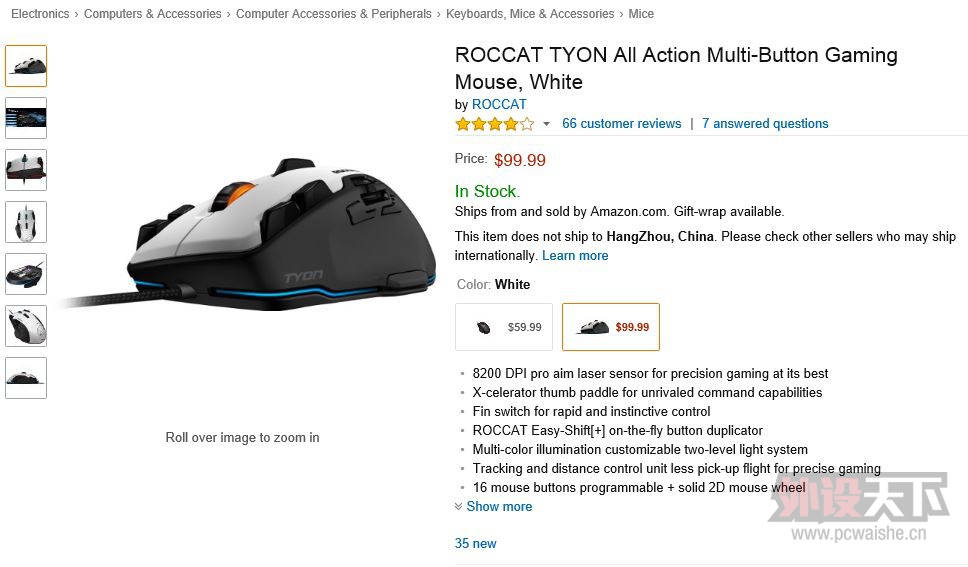Navigate to Computers & Accessories breadcrumb
968x567 pixels.
coord(152,14)
